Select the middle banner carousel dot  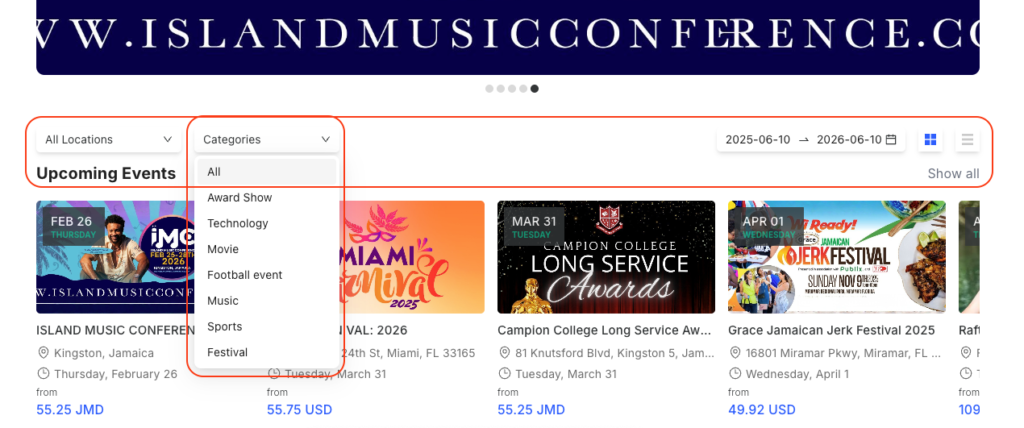[512, 89]
